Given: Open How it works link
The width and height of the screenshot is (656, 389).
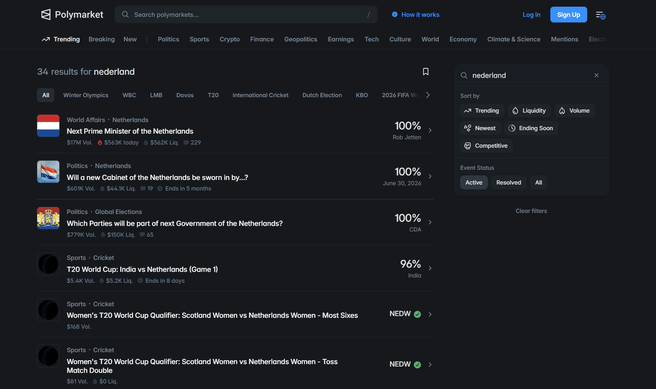Looking at the screenshot, I should (420, 15).
